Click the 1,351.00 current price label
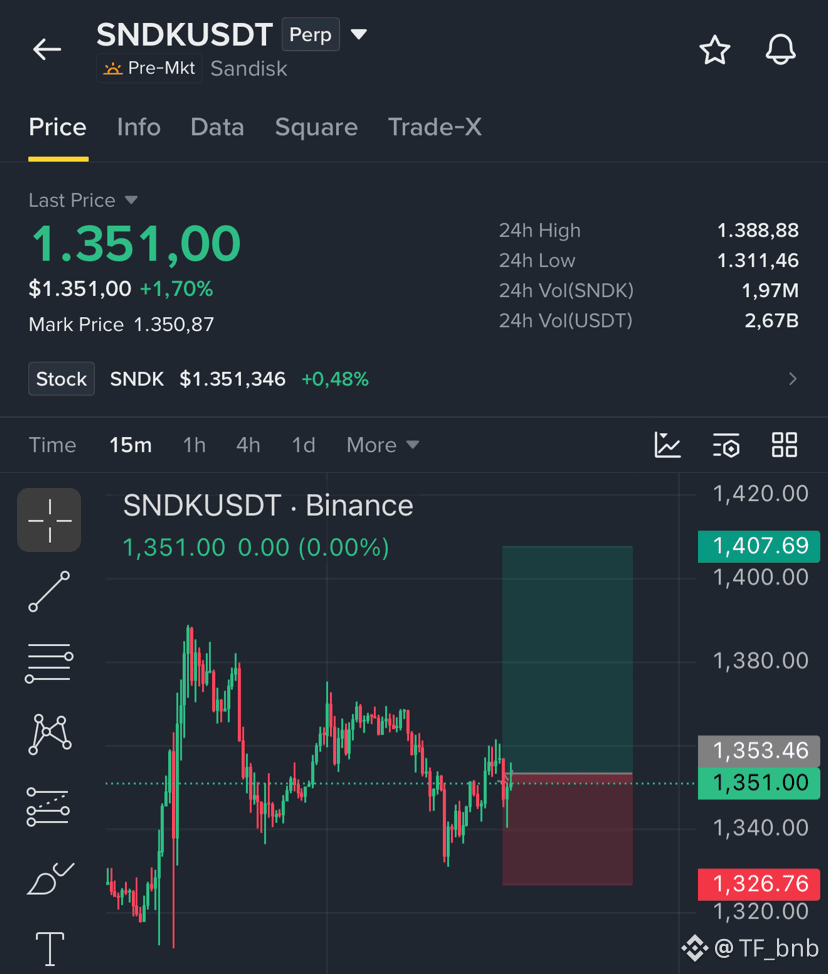828x974 pixels. click(759, 783)
